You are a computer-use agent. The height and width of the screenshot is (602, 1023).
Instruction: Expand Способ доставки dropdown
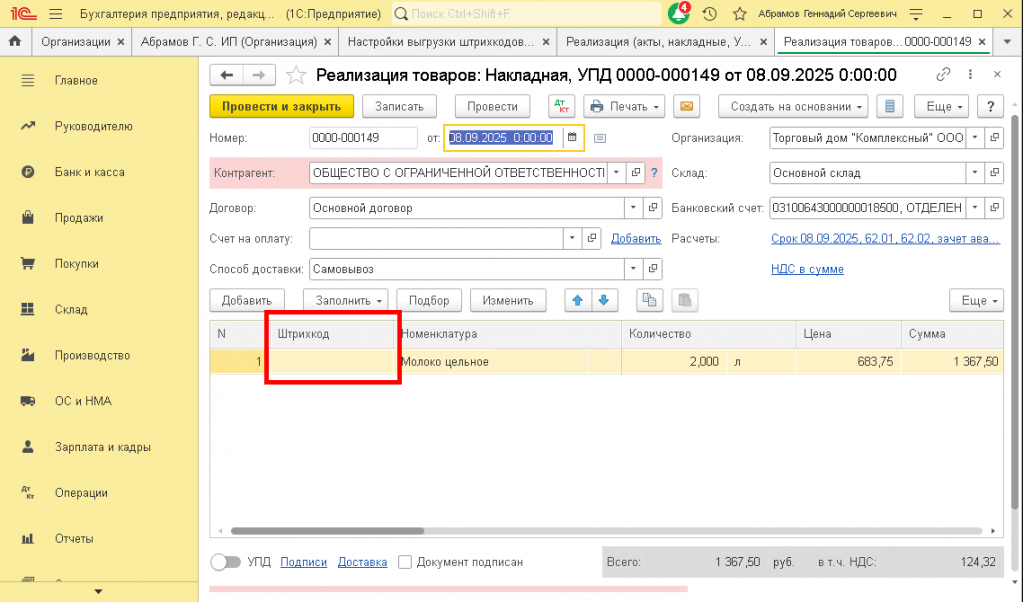(x=634, y=269)
